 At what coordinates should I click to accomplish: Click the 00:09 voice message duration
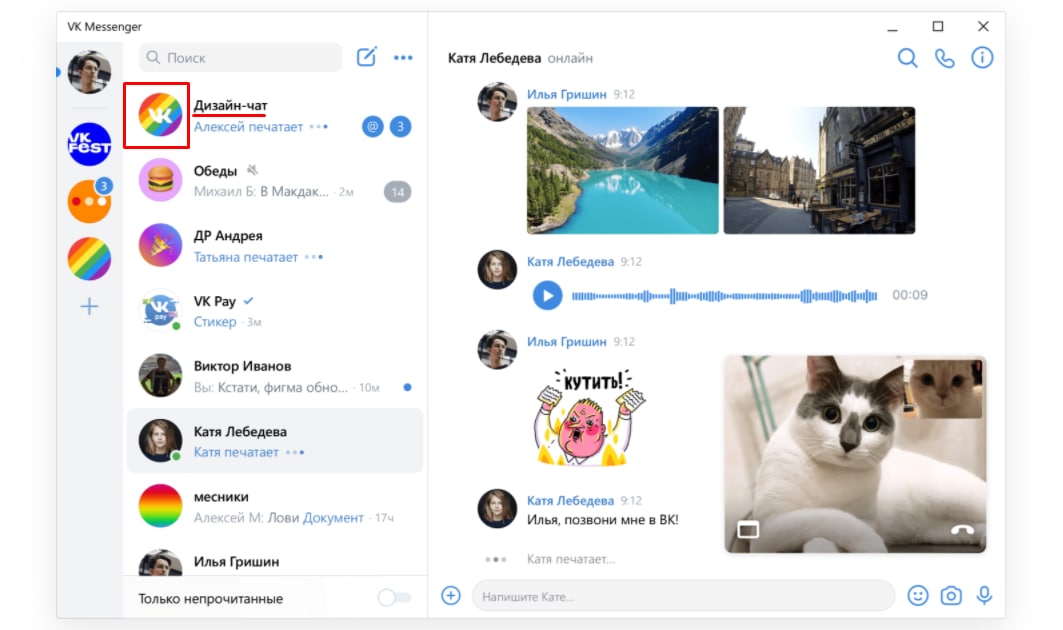coord(910,295)
